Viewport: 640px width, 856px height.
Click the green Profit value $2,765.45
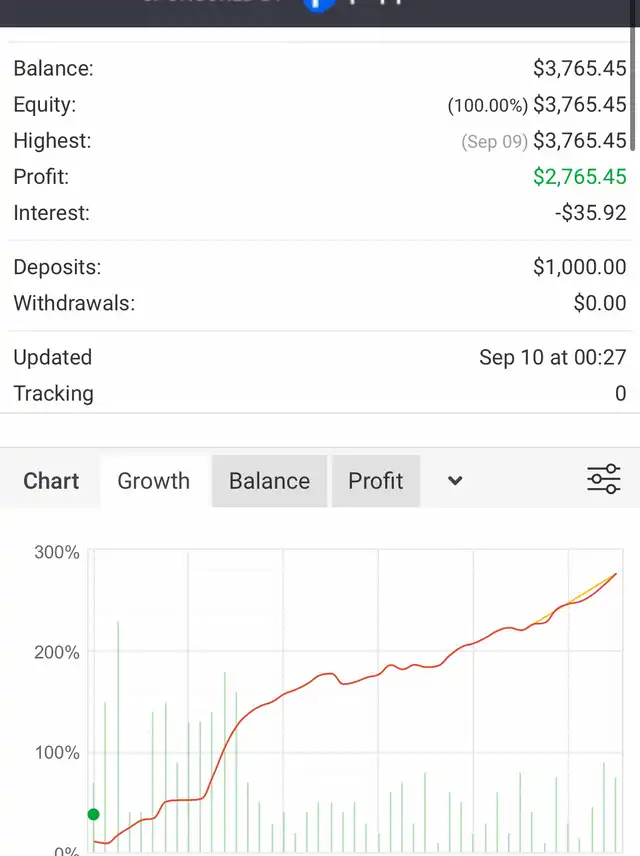point(579,177)
